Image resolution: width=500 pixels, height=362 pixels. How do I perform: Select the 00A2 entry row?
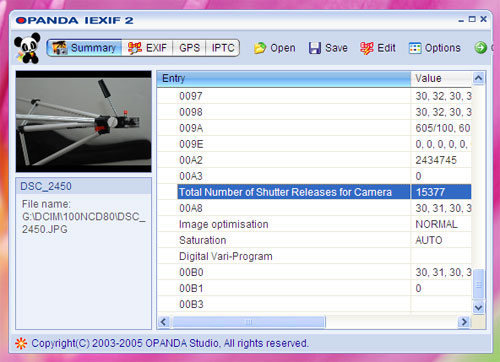(x=314, y=160)
